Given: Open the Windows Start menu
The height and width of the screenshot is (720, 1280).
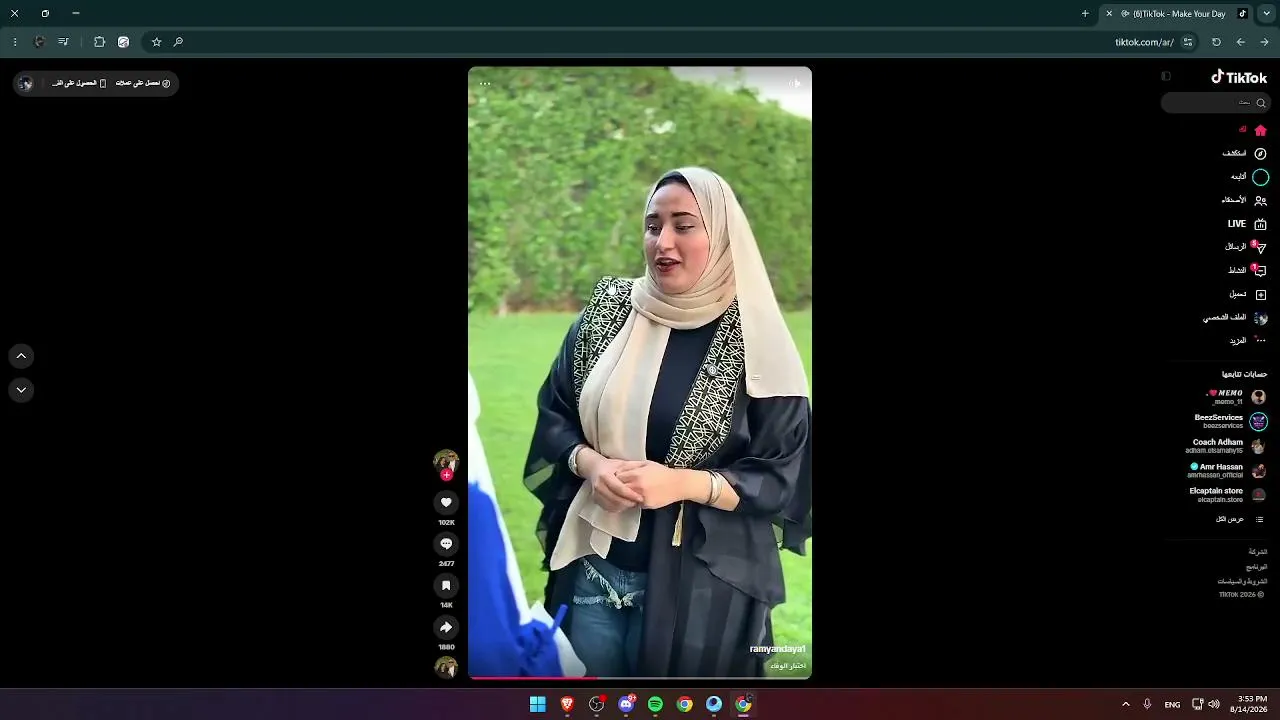Looking at the screenshot, I should pos(538,704).
